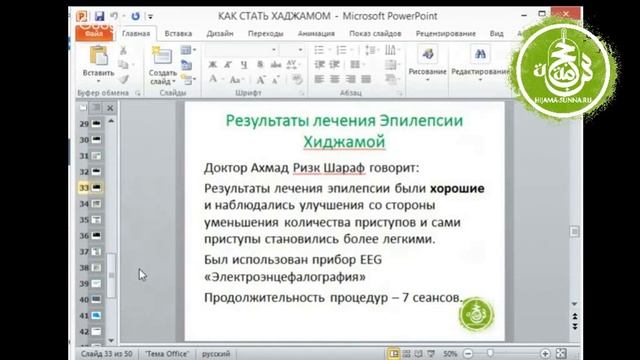
Task: Toggle Align Right paragraph alignment
Action: coord(350,79)
